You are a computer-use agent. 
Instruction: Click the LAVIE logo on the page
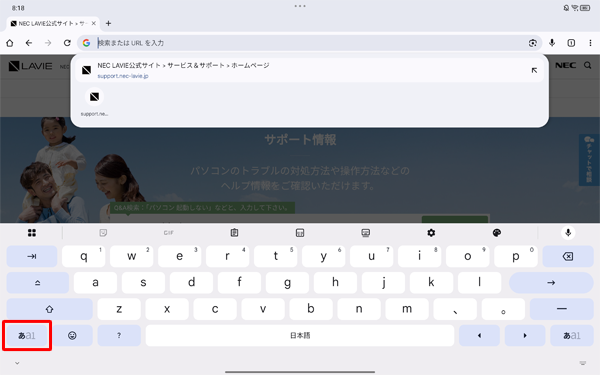coord(30,66)
